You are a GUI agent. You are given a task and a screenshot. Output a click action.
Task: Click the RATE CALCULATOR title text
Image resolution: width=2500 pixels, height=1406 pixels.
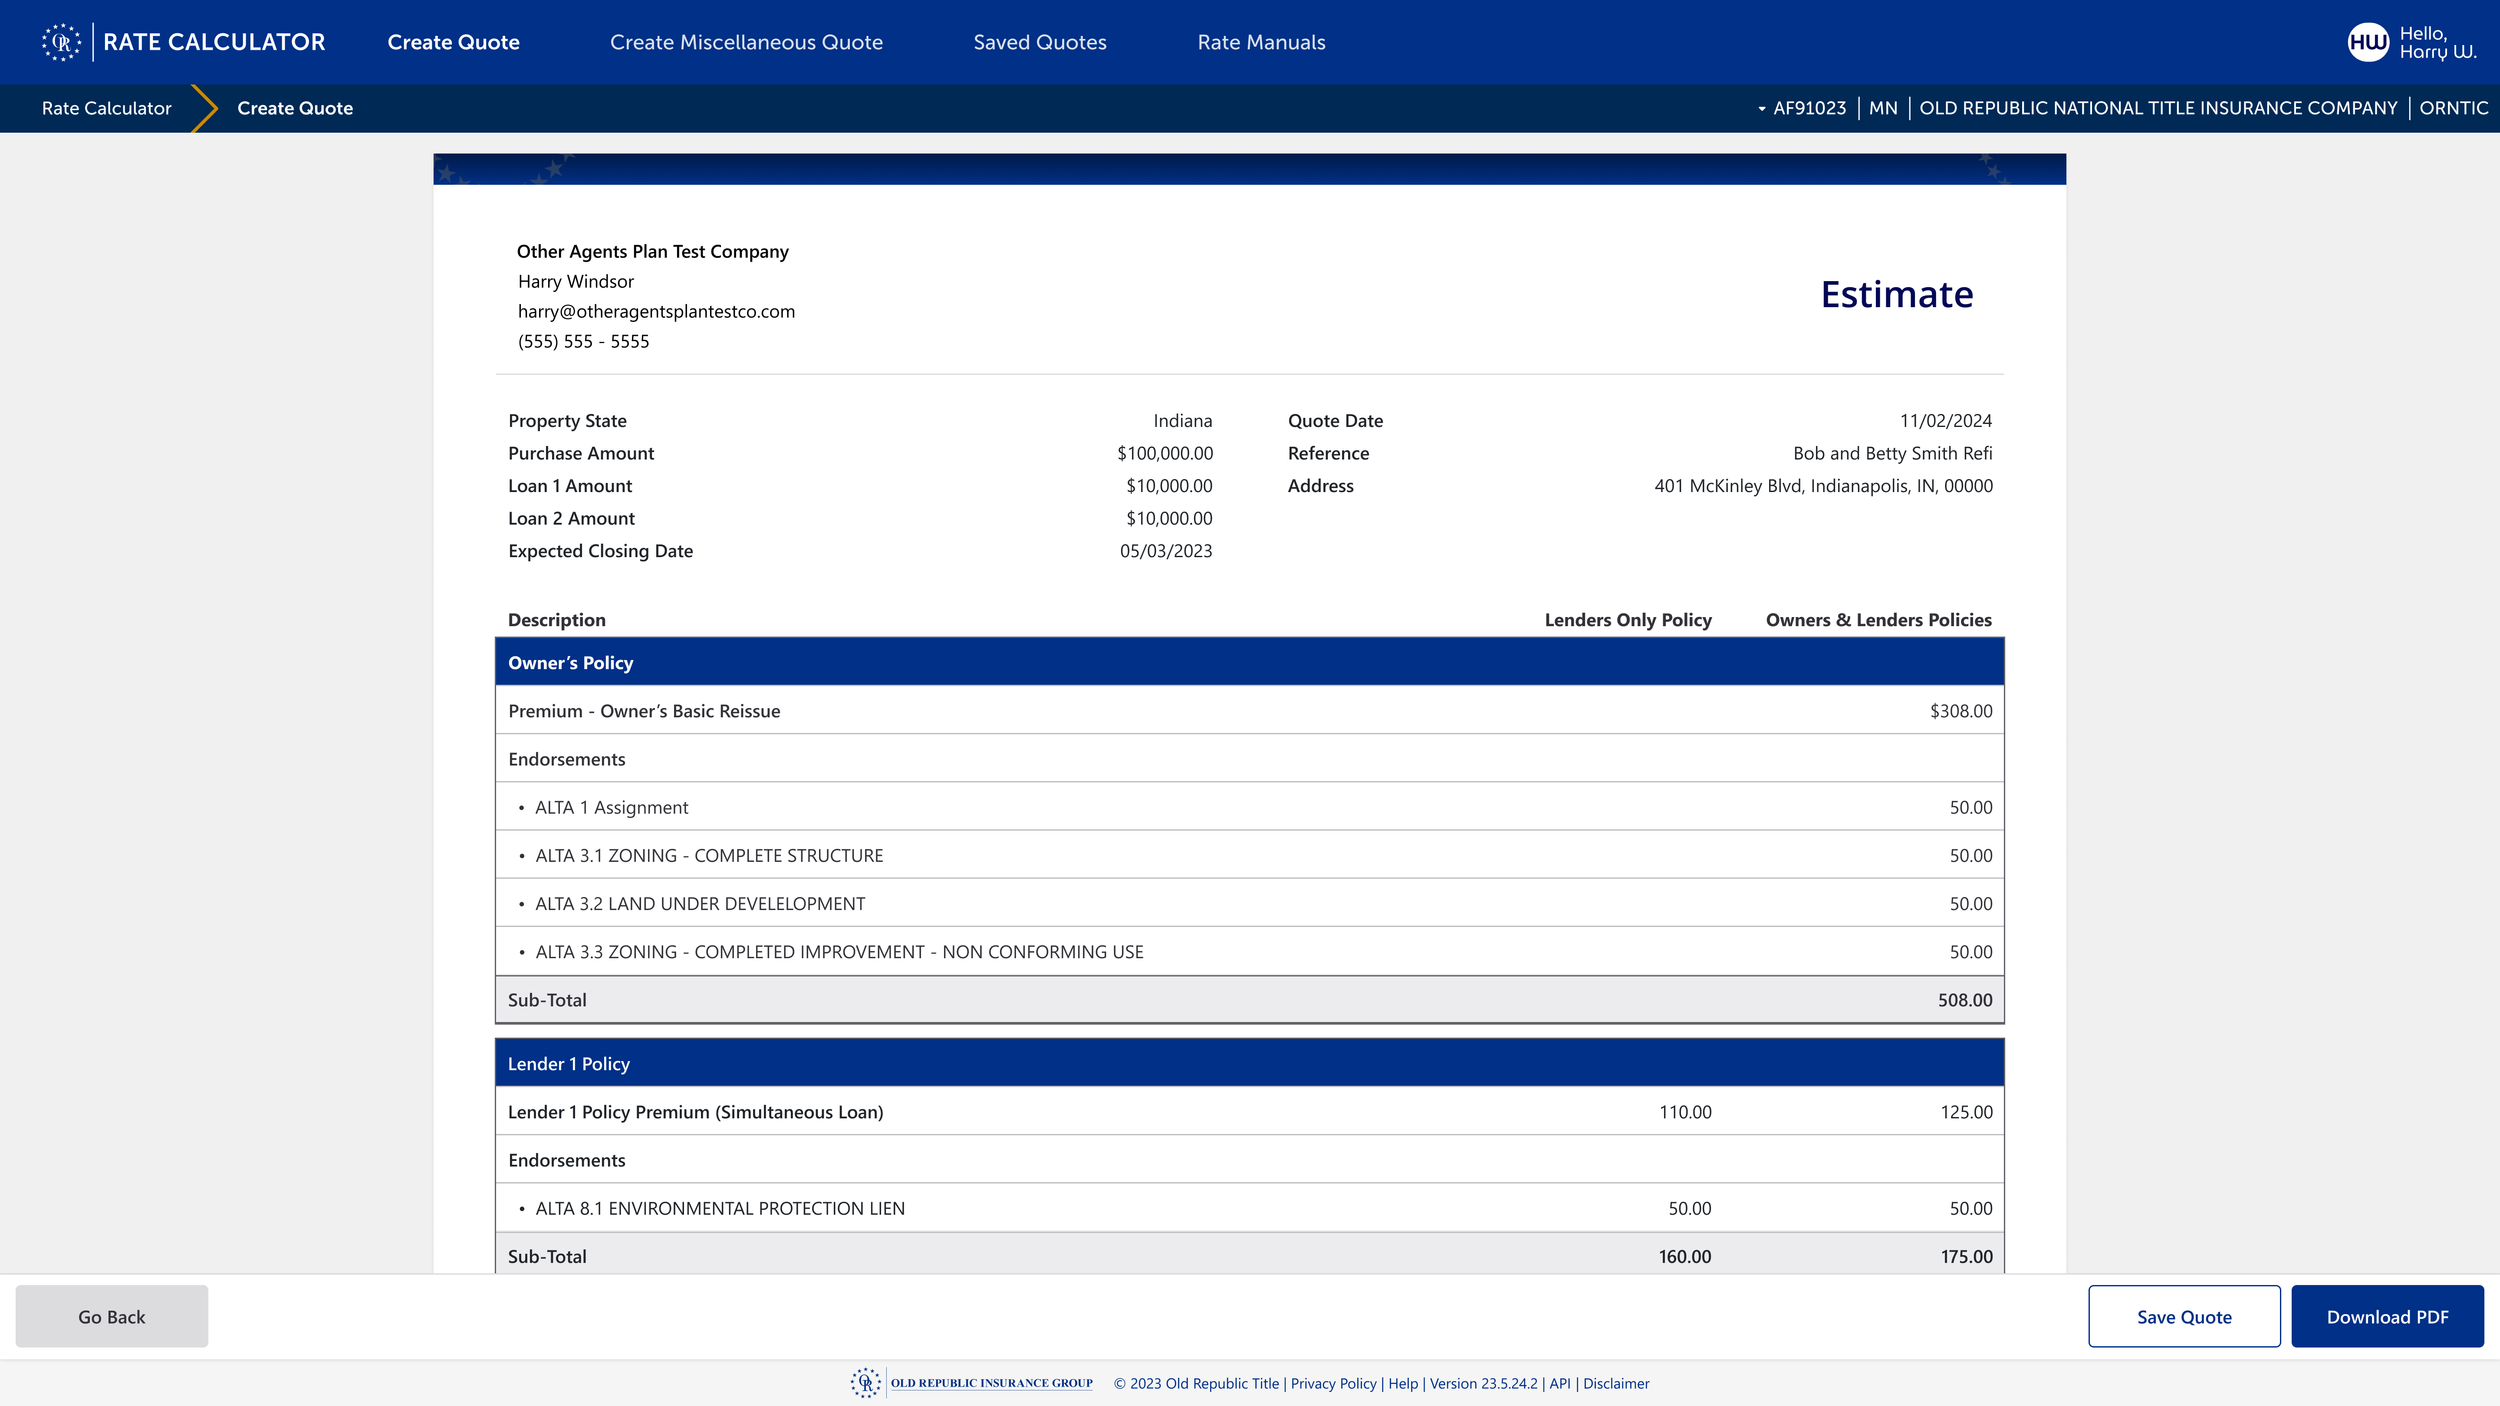214,42
